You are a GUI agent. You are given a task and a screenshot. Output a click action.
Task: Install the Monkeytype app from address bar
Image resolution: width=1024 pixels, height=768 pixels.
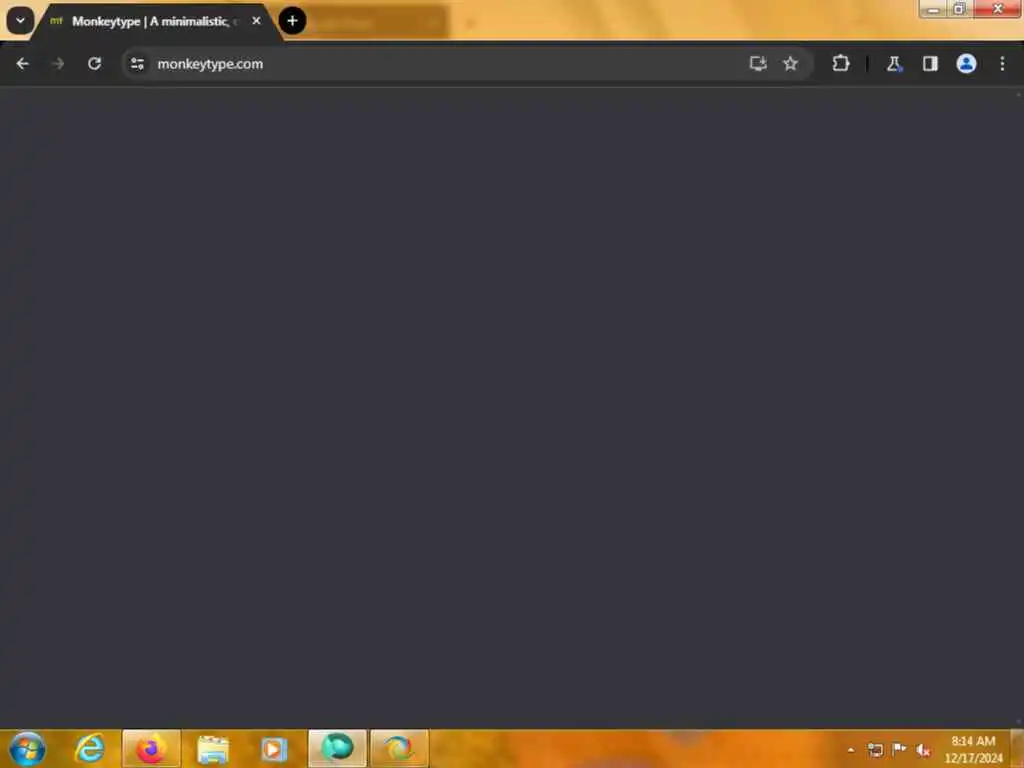pos(758,63)
